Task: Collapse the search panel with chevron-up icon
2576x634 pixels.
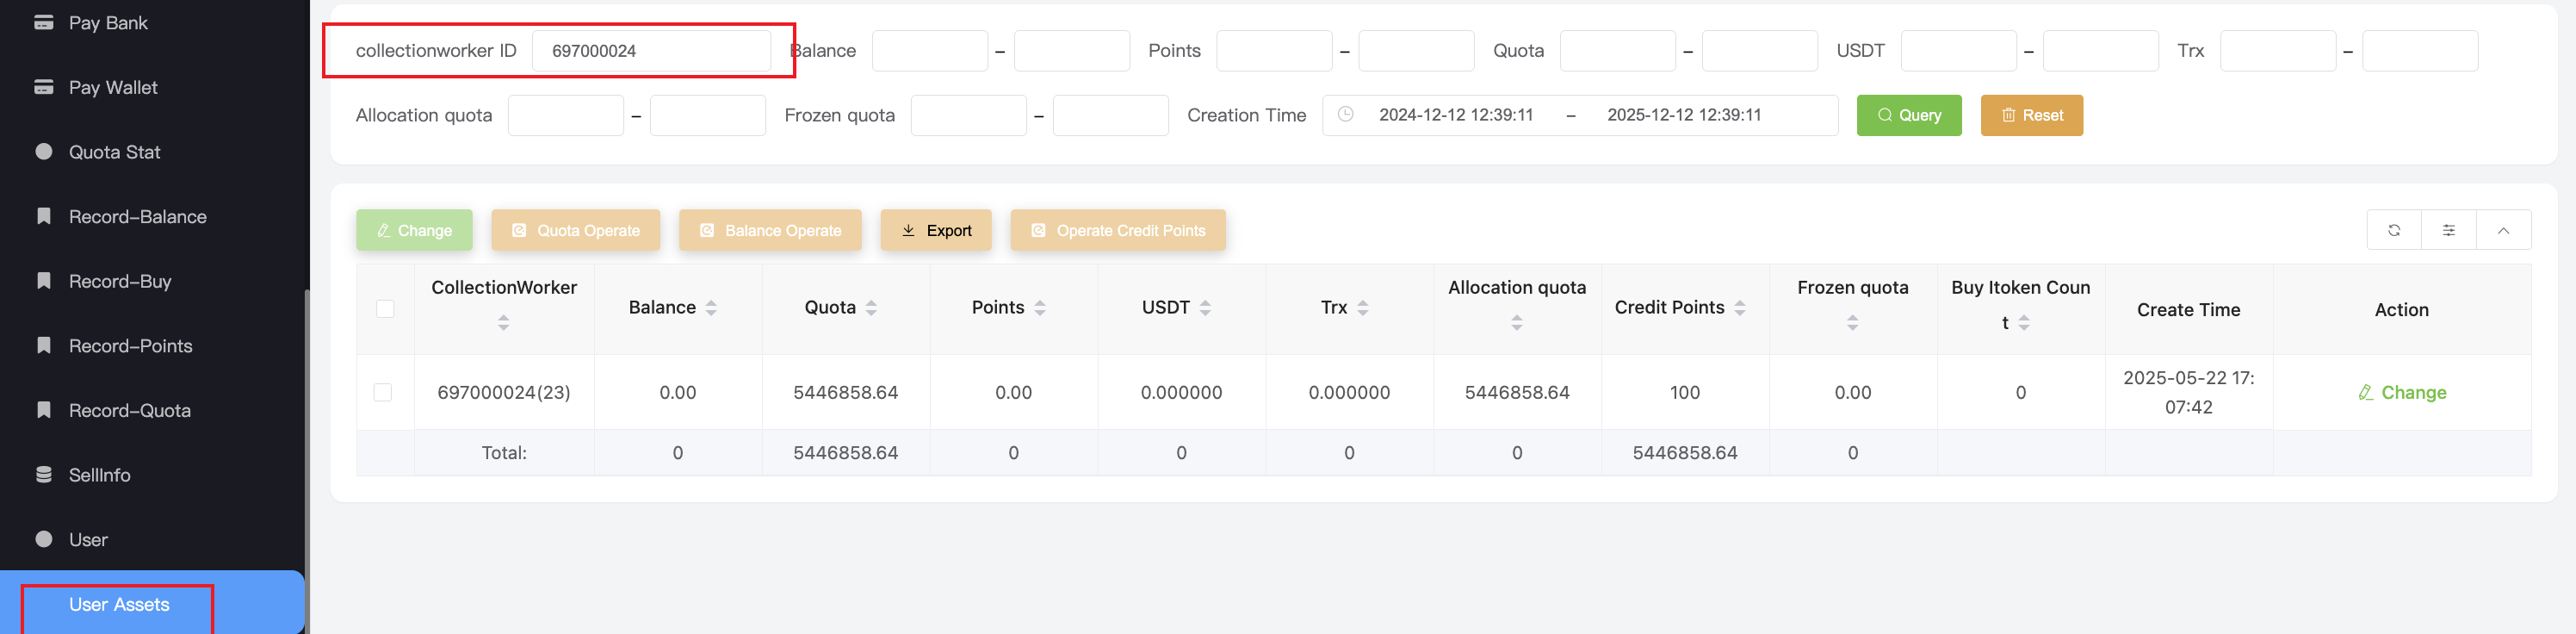Action: (x=2503, y=230)
